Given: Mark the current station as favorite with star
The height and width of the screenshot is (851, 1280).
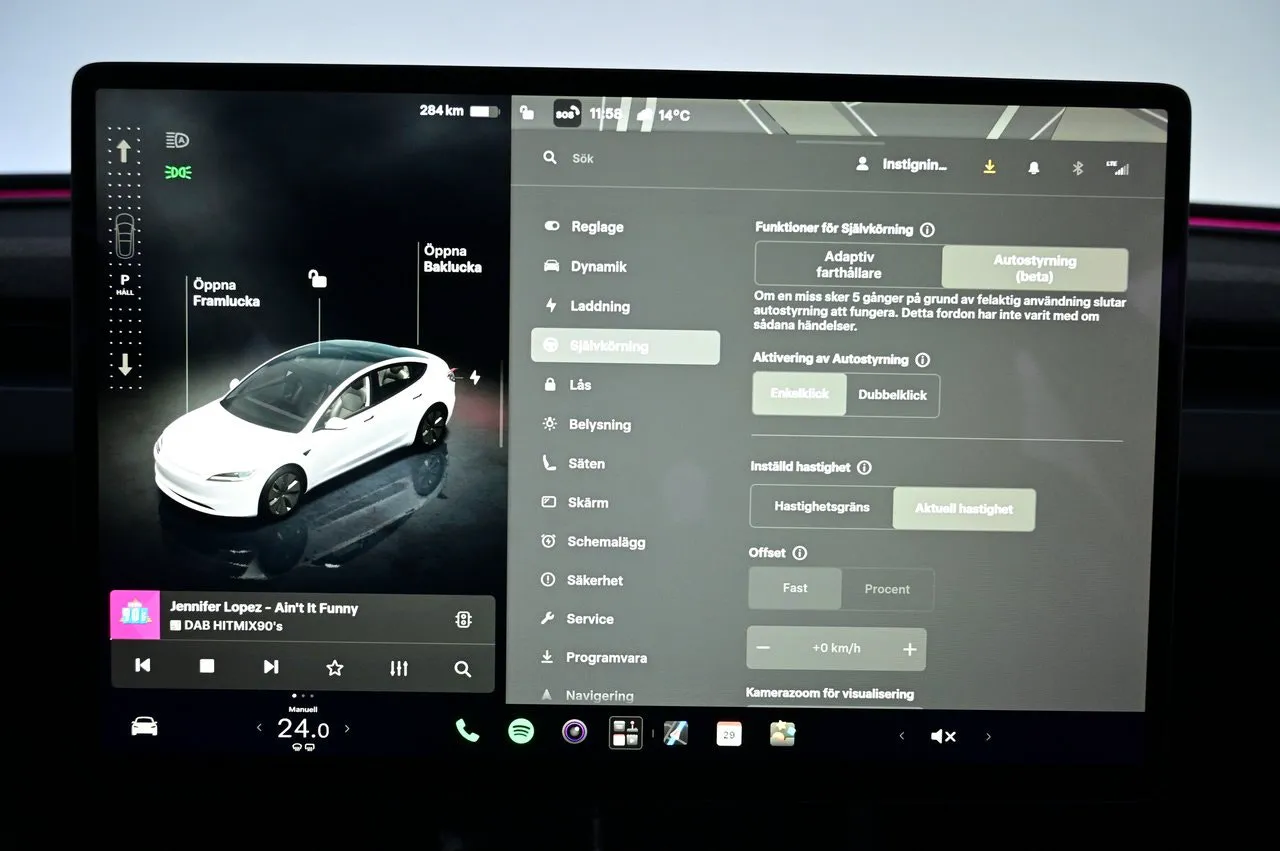Looking at the screenshot, I should pyautogui.click(x=335, y=668).
